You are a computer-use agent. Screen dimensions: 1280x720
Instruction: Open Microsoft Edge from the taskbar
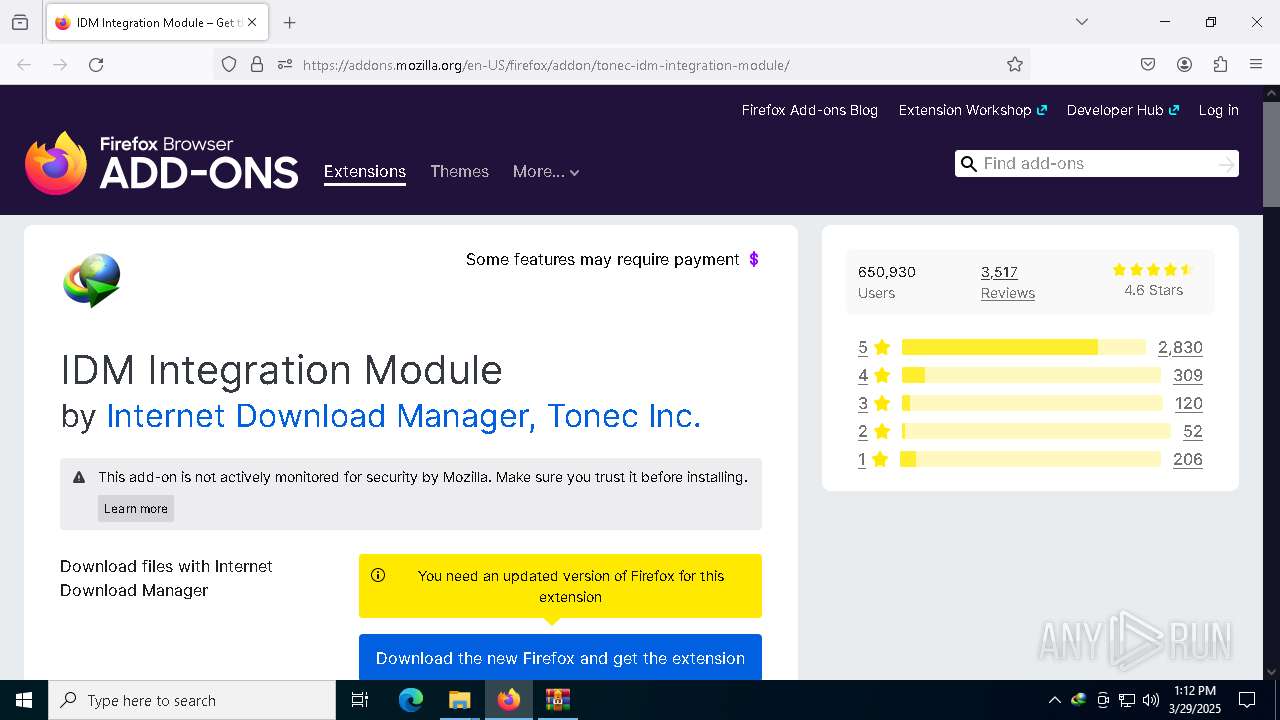[411, 700]
